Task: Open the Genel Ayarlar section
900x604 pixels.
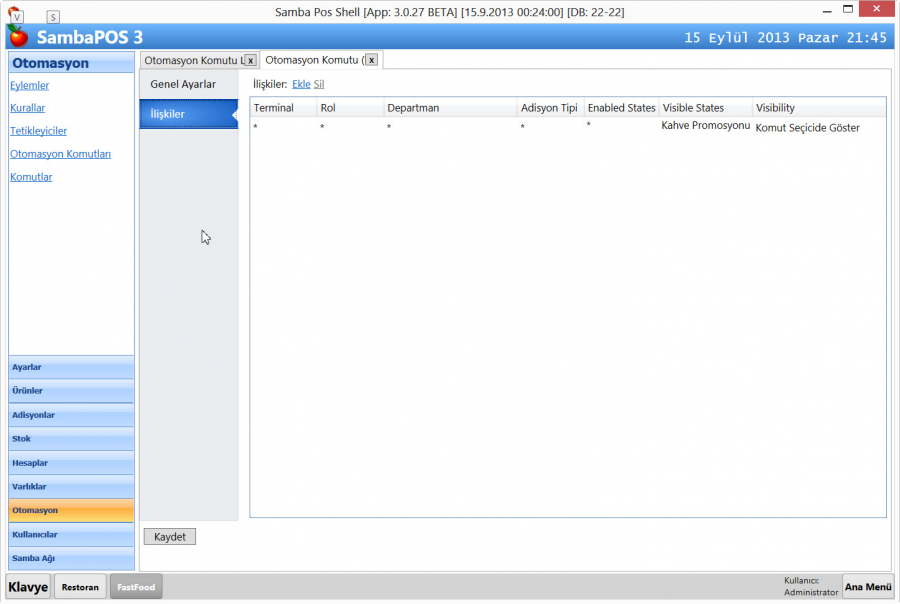Action: (x=183, y=84)
